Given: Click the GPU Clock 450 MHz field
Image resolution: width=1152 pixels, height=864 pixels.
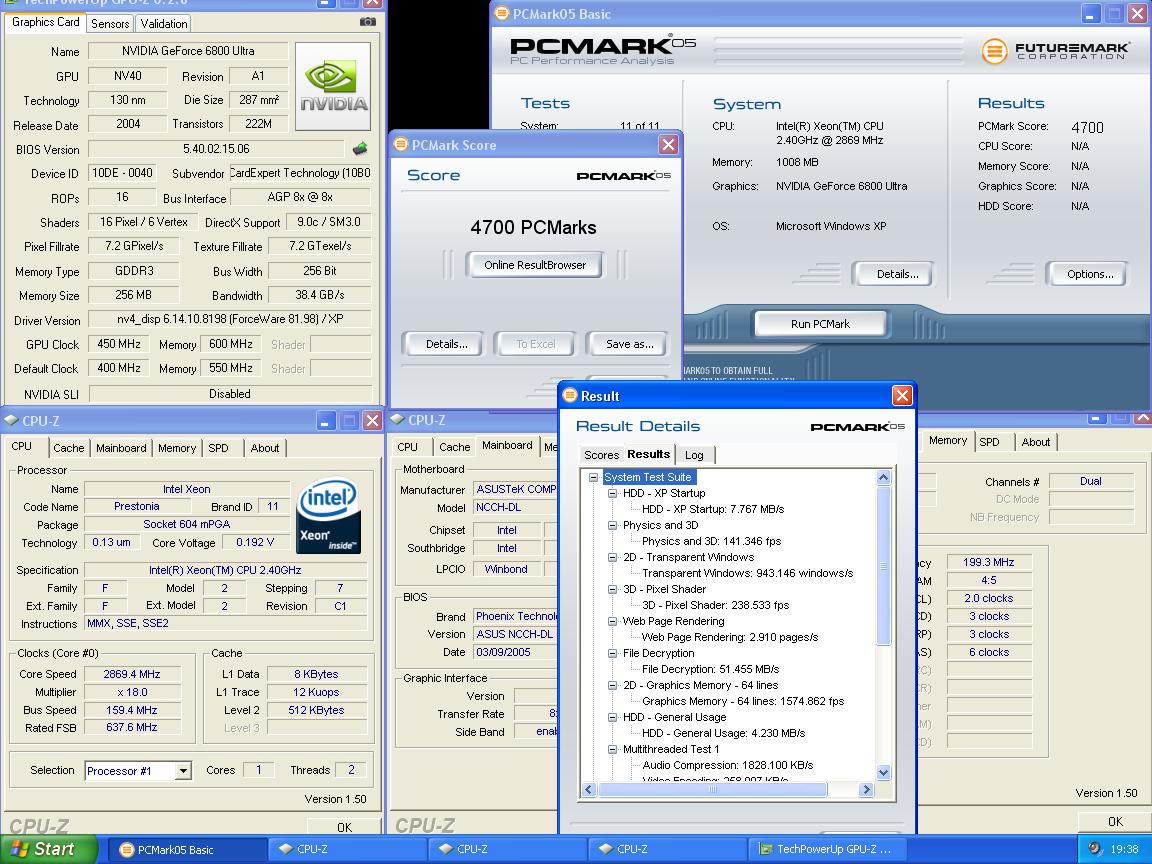Looking at the screenshot, I should point(119,344).
